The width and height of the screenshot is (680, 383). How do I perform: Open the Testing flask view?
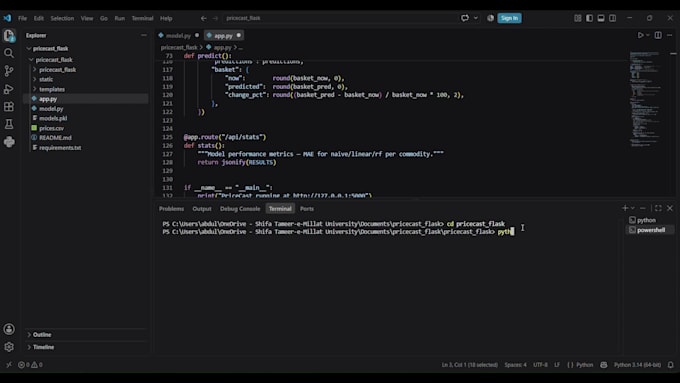click(9, 124)
